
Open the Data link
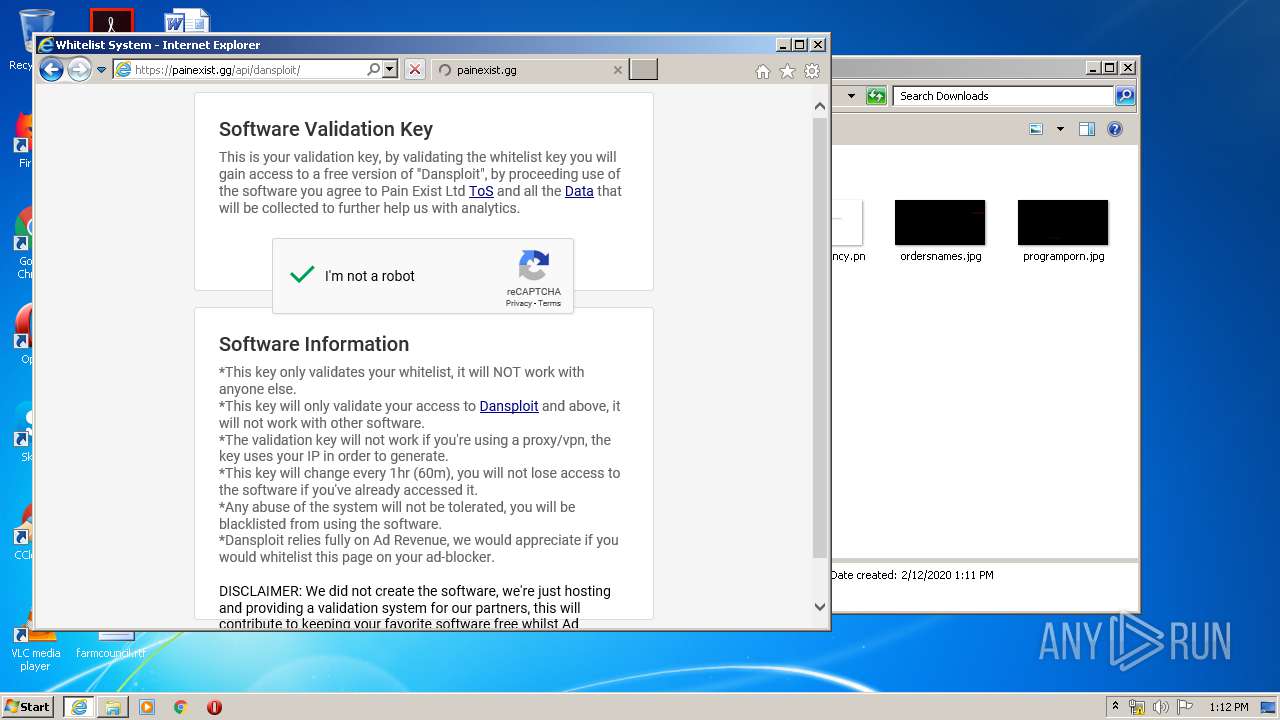click(579, 191)
